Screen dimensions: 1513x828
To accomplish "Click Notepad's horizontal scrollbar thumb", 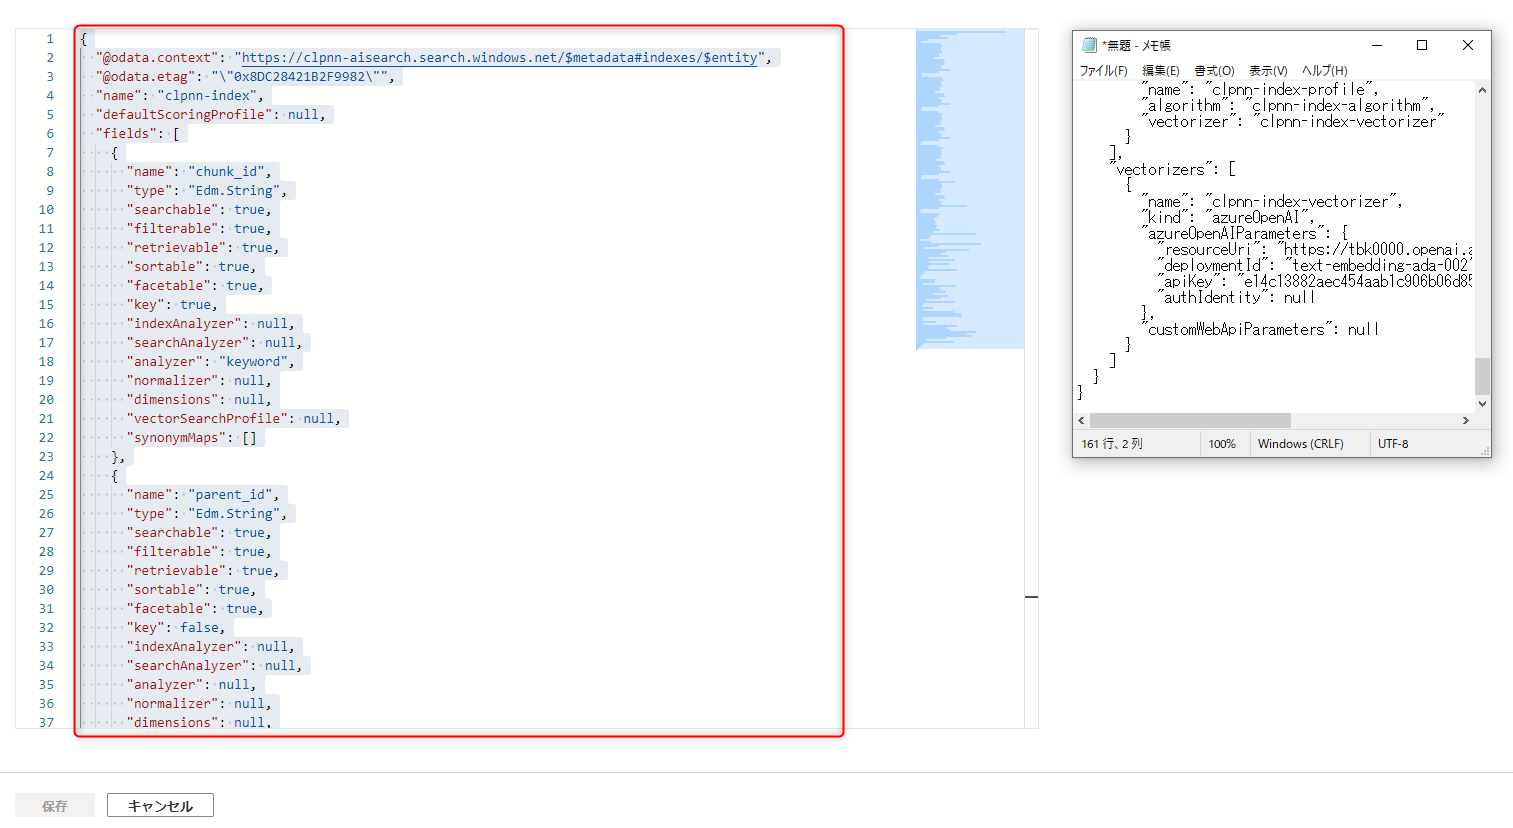I will [1190, 421].
